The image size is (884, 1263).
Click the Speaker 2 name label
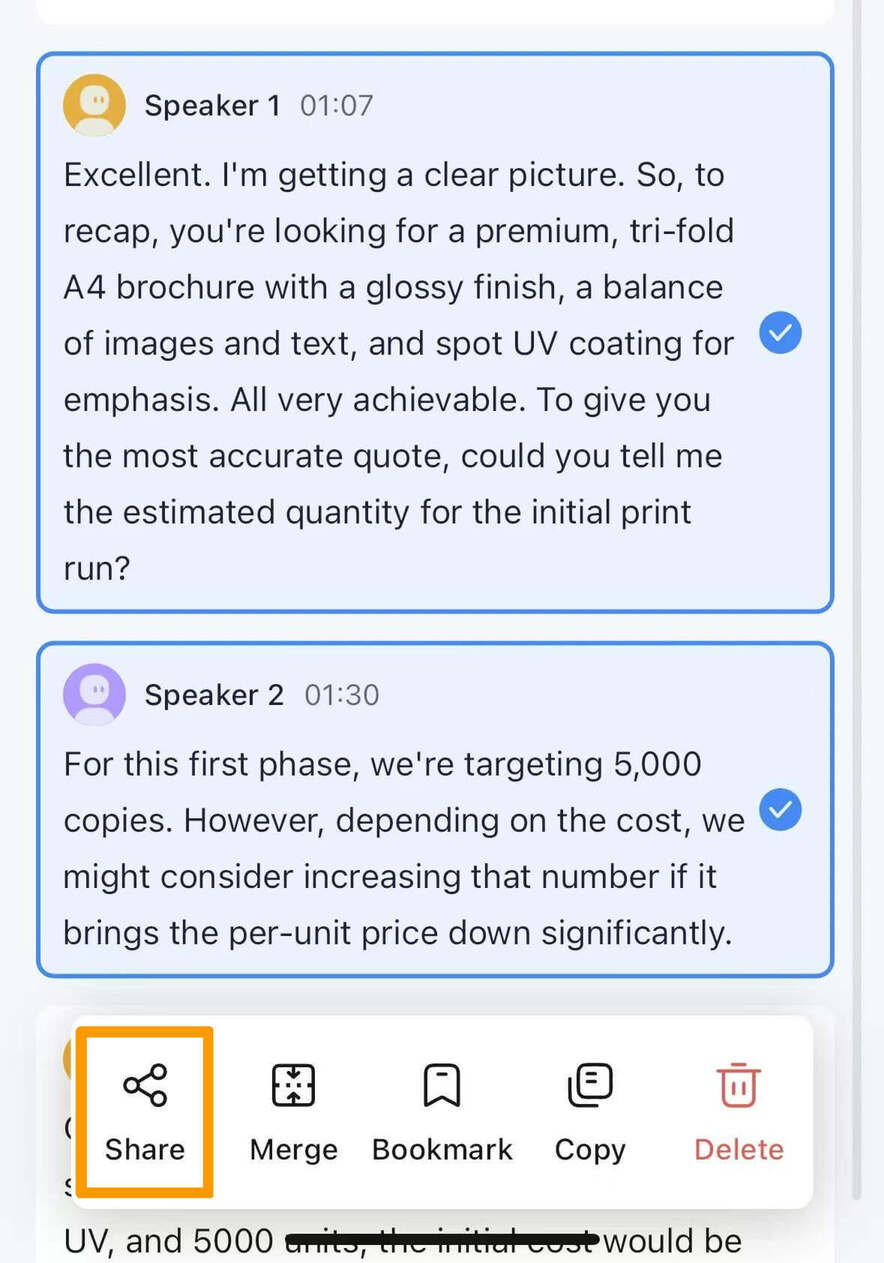(x=214, y=695)
